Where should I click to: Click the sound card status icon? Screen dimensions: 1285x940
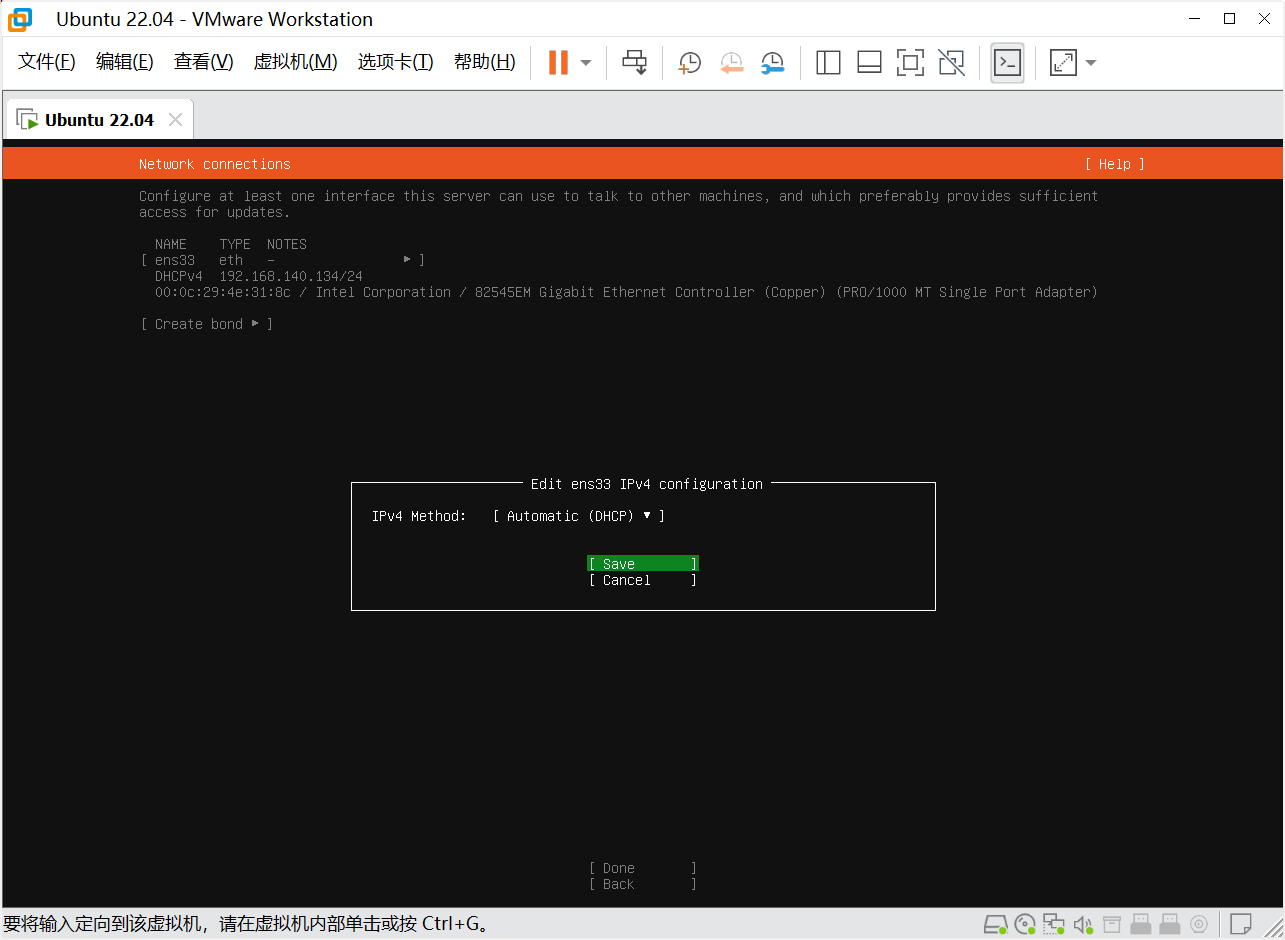[x=1082, y=923]
